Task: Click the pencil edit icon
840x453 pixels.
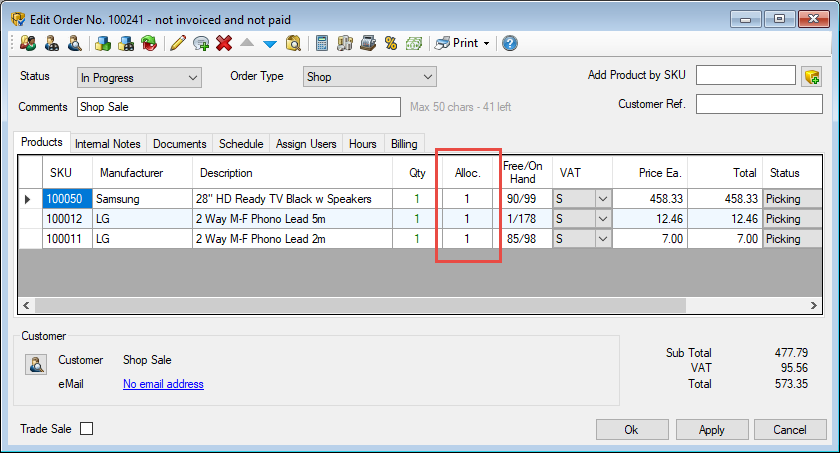Action: (178, 43)
